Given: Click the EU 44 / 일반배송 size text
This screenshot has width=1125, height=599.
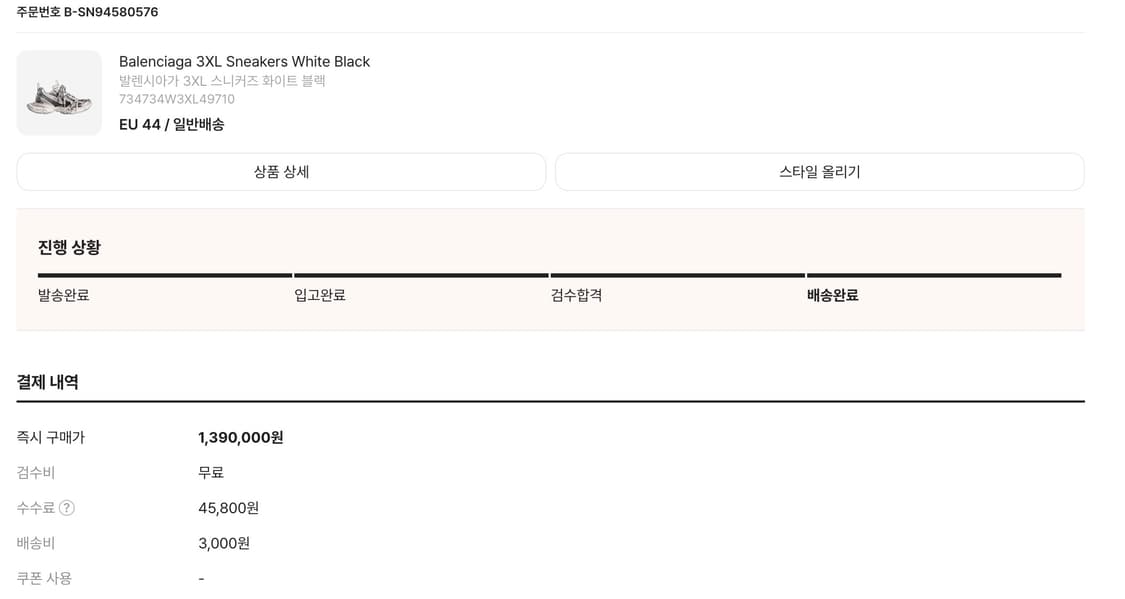Looking at the screenshot, I should point(172,124).
